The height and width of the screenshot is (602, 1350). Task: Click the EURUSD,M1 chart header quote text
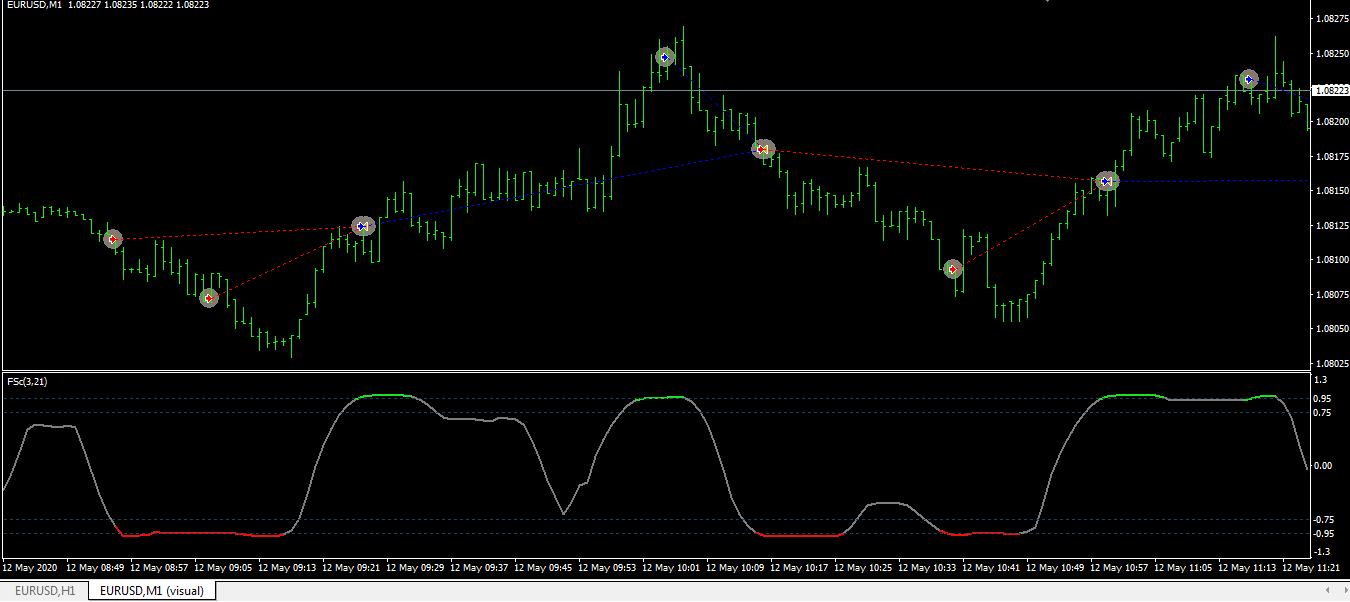(107, 6)
